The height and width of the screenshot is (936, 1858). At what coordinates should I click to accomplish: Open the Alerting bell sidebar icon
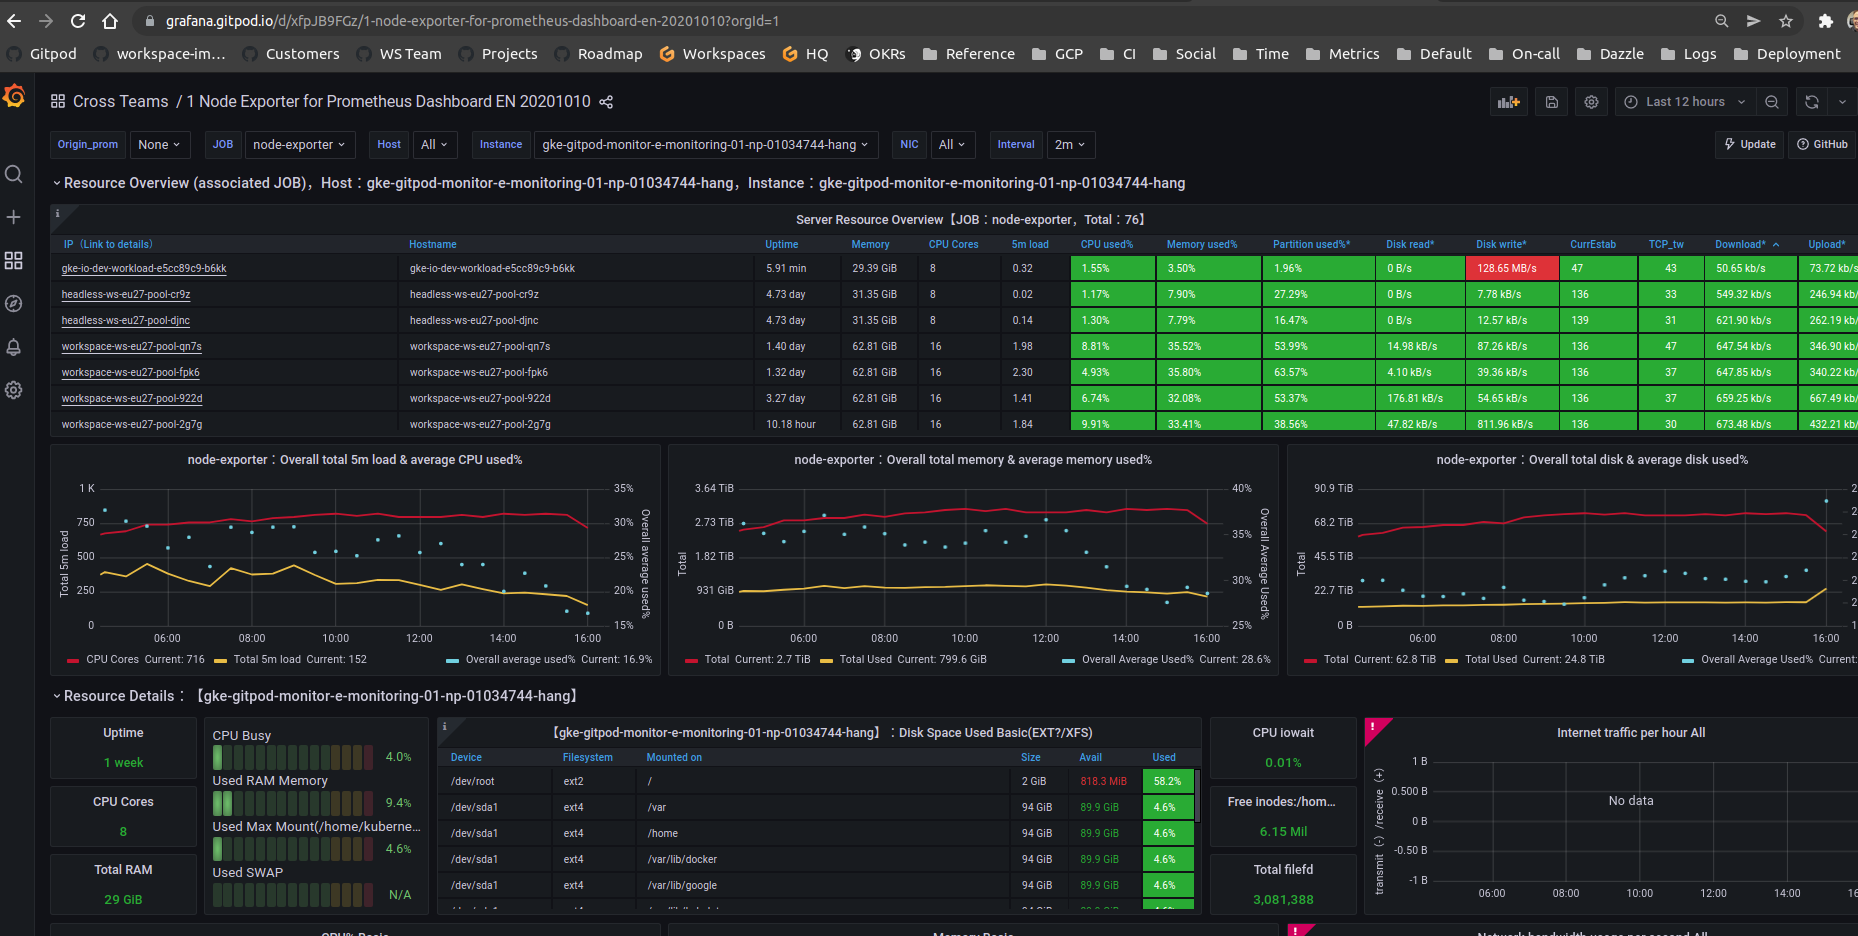point(14,347)
